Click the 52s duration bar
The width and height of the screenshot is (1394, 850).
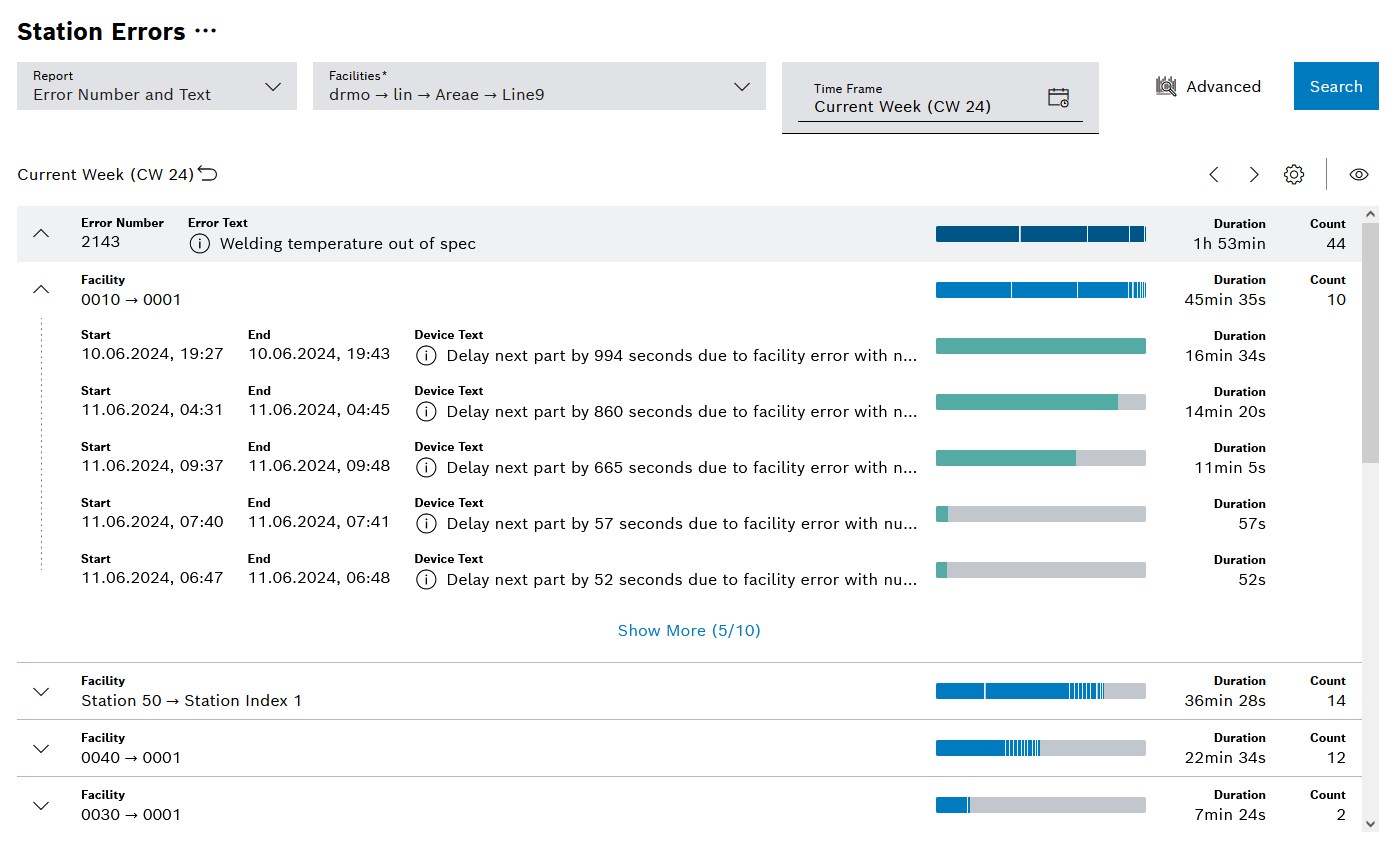click(1041, 570)
